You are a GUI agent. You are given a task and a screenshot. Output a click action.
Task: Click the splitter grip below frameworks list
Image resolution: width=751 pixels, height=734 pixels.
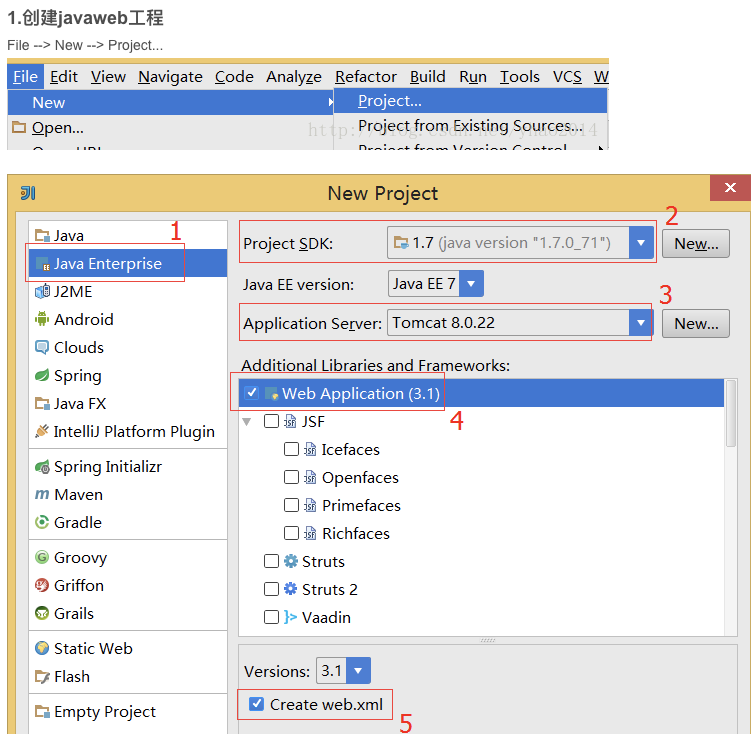point(488,640)
